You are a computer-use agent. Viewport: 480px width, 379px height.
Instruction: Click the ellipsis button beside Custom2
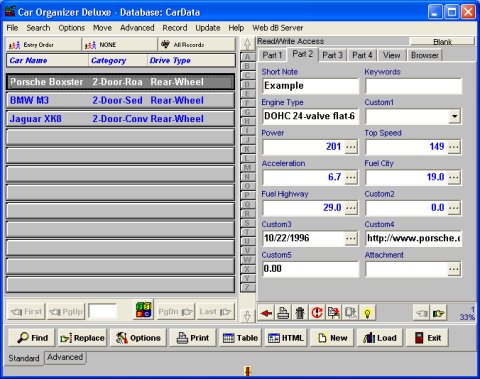[454, 208]
